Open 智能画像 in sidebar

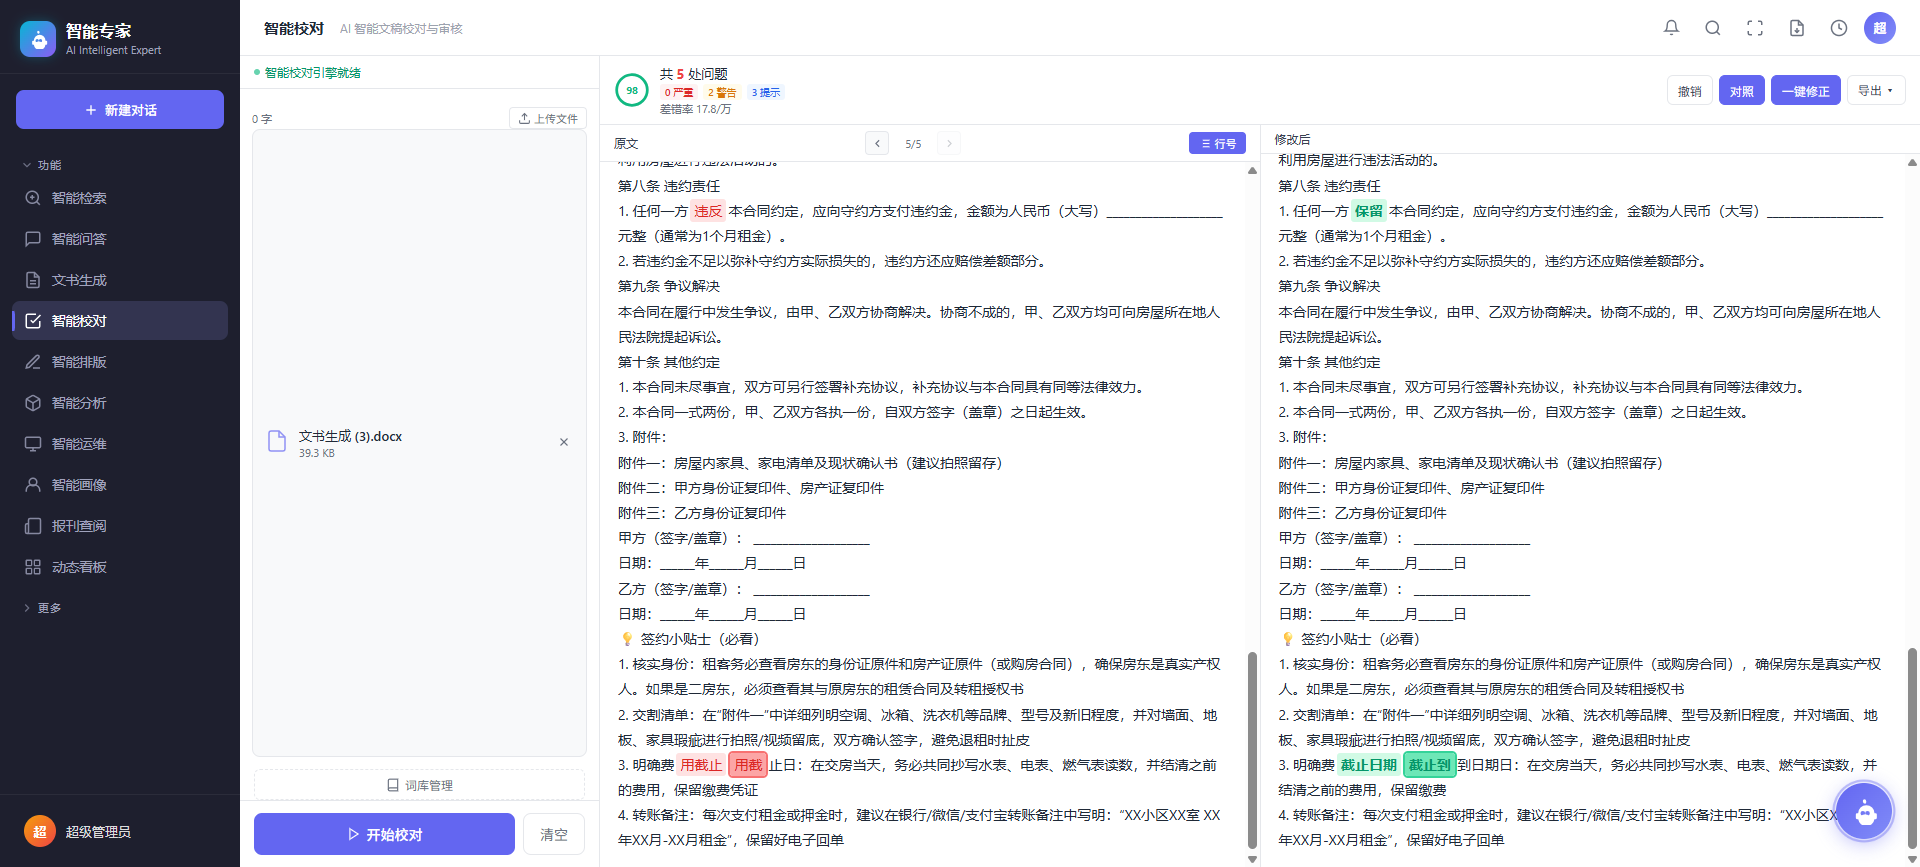(x=120, y=485)
